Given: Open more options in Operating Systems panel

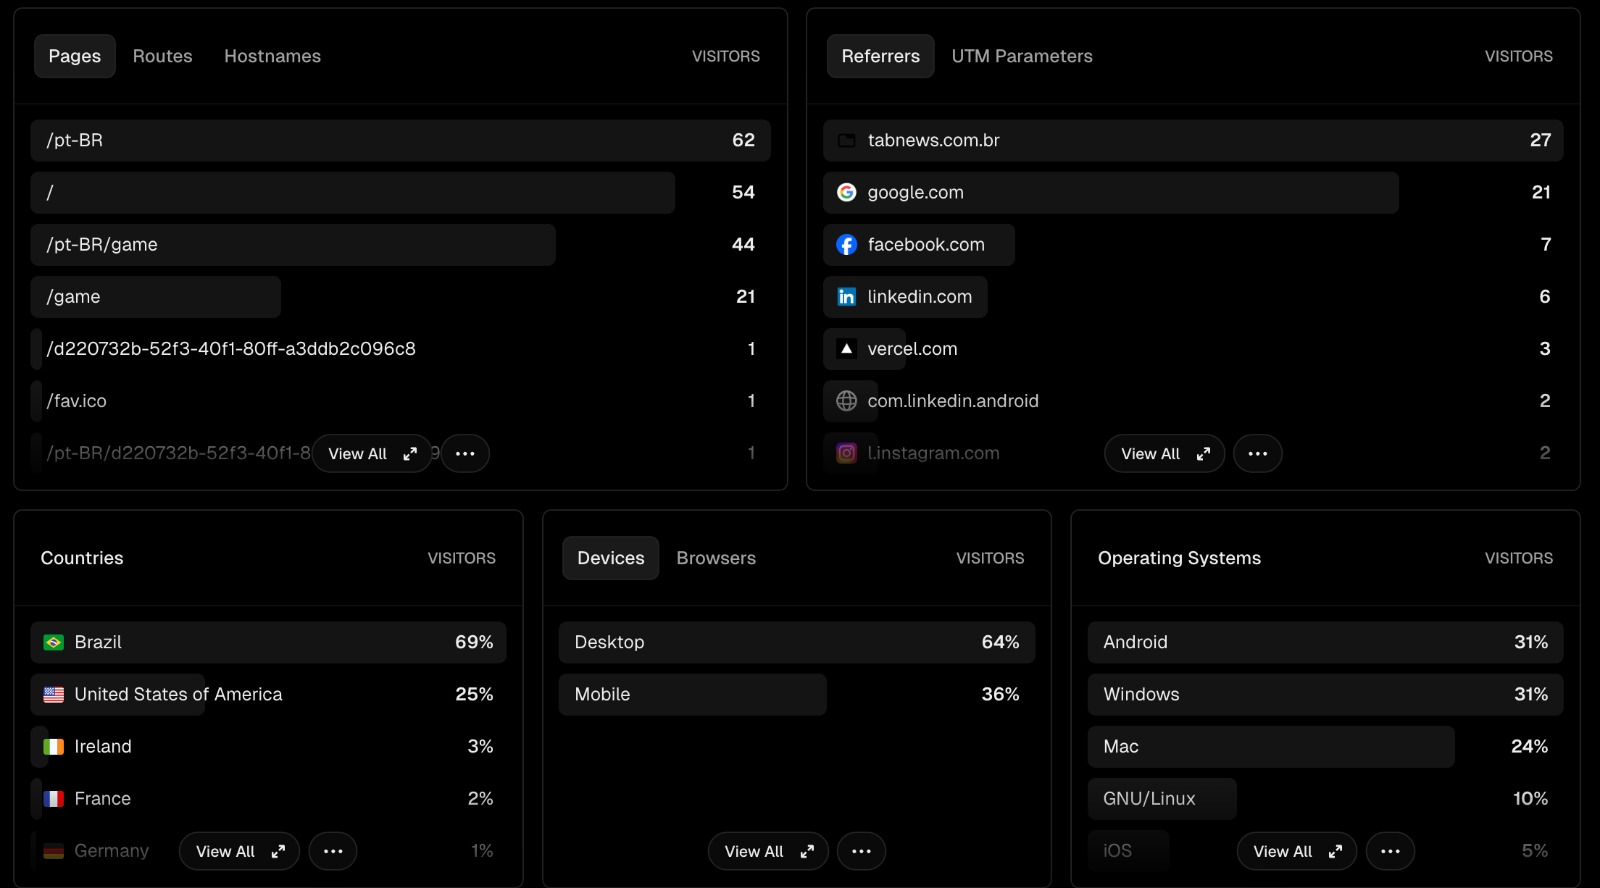Looking at the screenshot, I should pos(1390,852).
